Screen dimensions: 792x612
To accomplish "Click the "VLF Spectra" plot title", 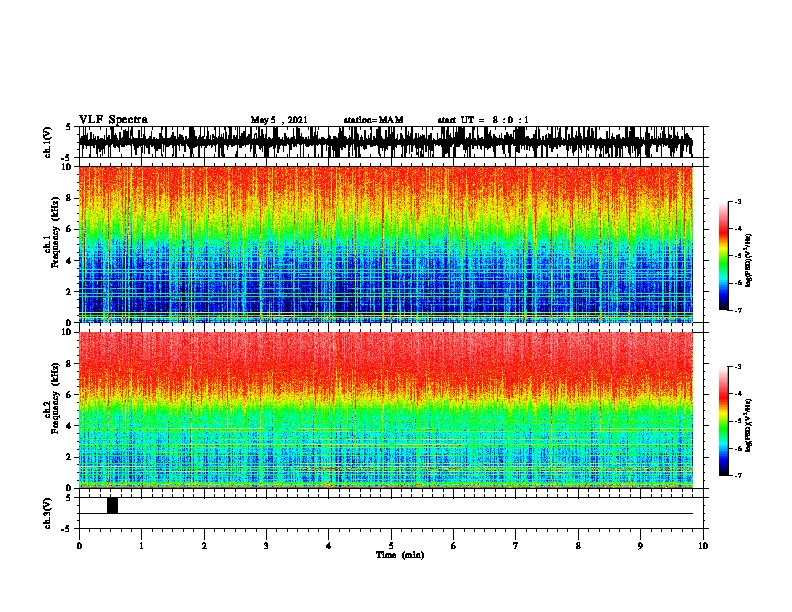I will tap(113, 120).
